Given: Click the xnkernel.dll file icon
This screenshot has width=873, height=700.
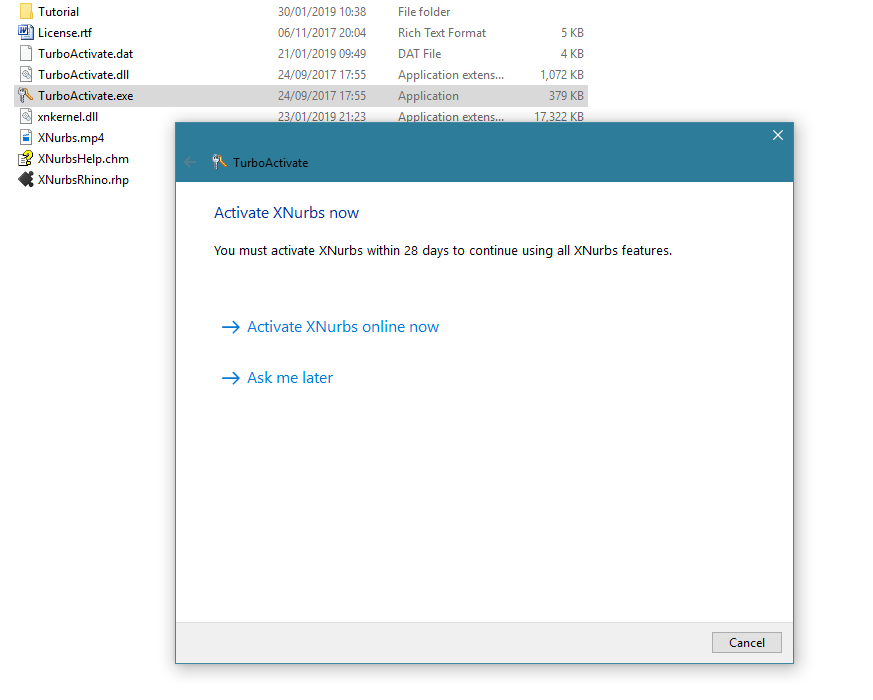Looking at the screenshot, I should coord(26,116).
